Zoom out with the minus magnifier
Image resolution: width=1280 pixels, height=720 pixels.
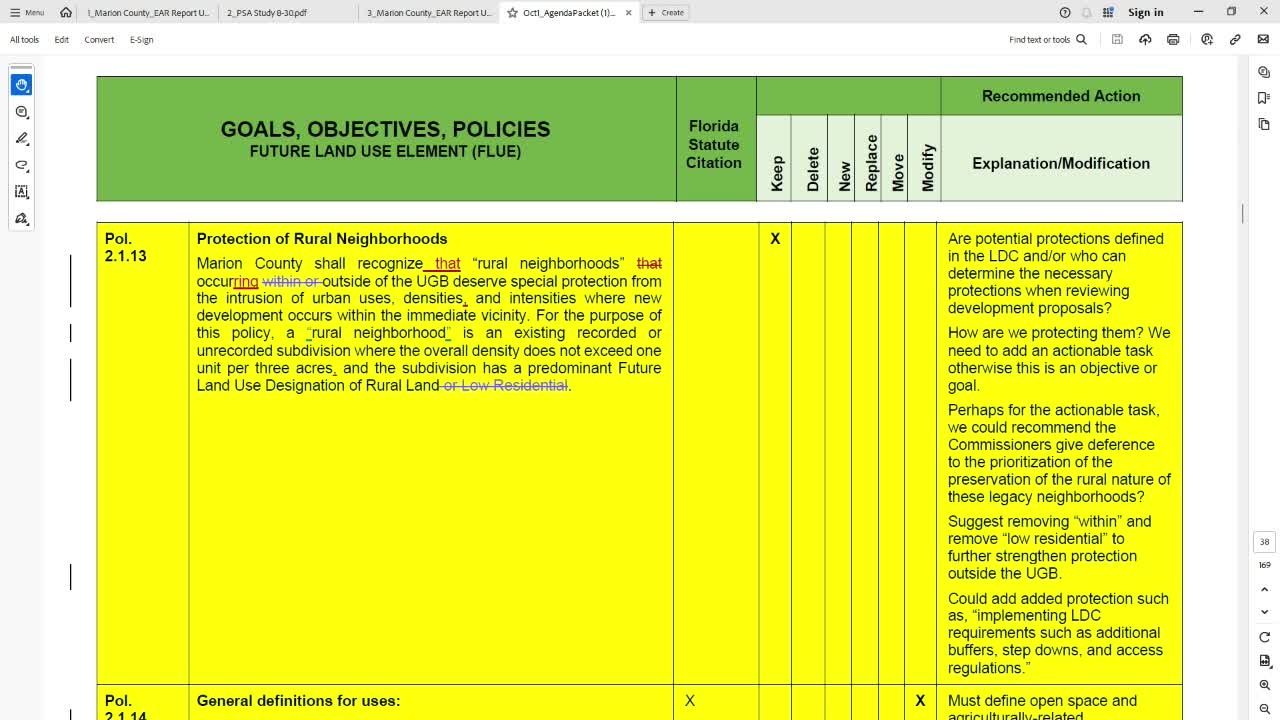pos(1264,708)
